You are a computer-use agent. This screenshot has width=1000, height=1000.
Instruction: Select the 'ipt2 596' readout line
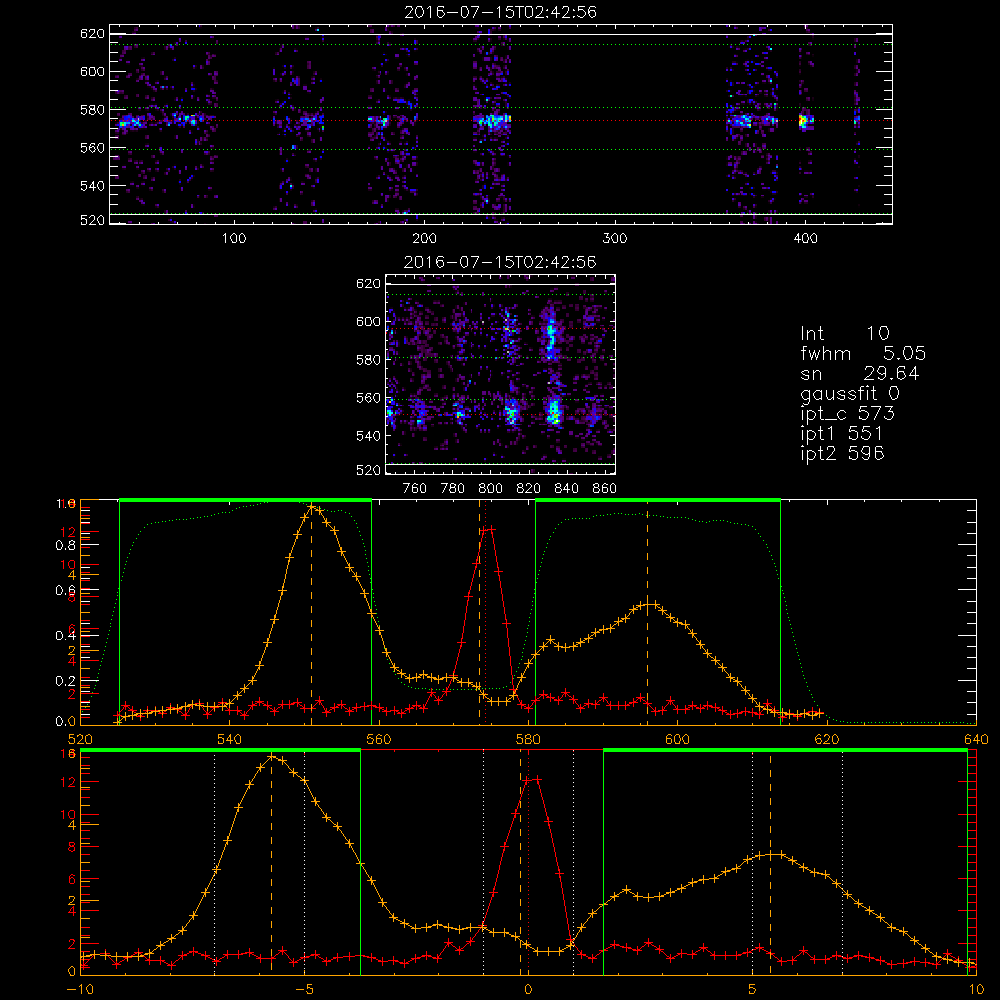pyautogui.click(x=842, y=453)
